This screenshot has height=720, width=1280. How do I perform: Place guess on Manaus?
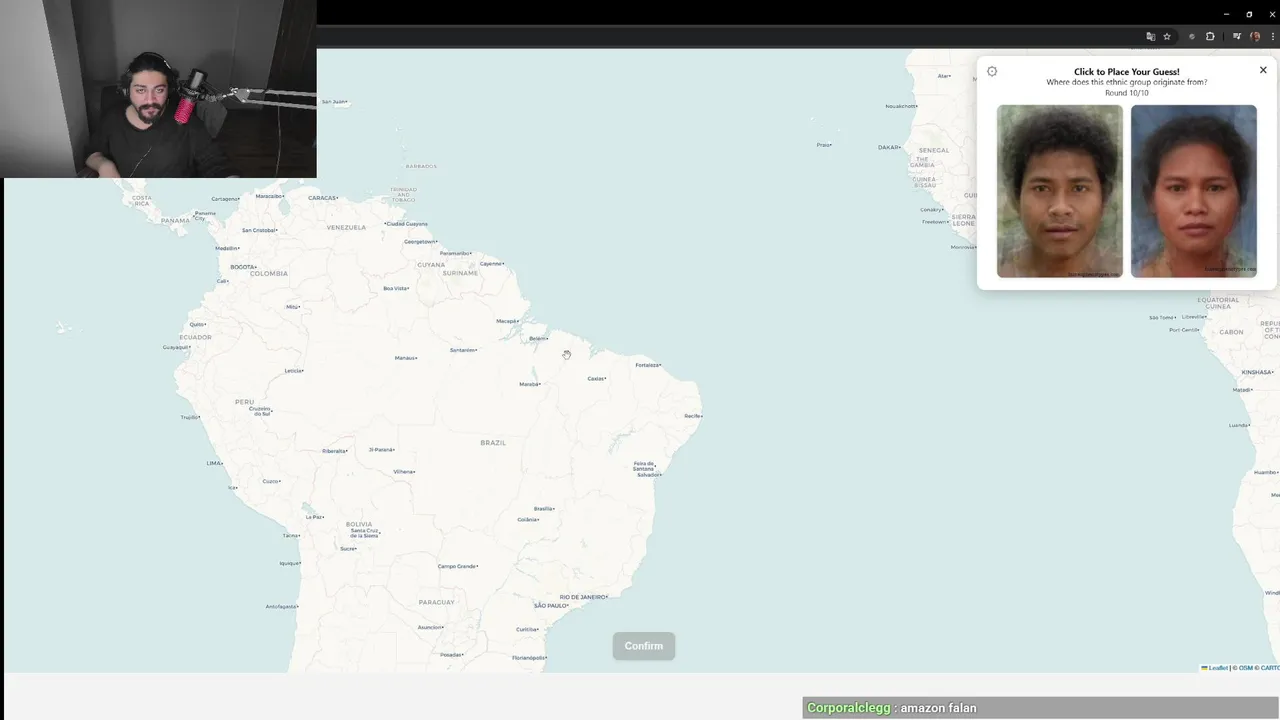[x=406, y=358]
